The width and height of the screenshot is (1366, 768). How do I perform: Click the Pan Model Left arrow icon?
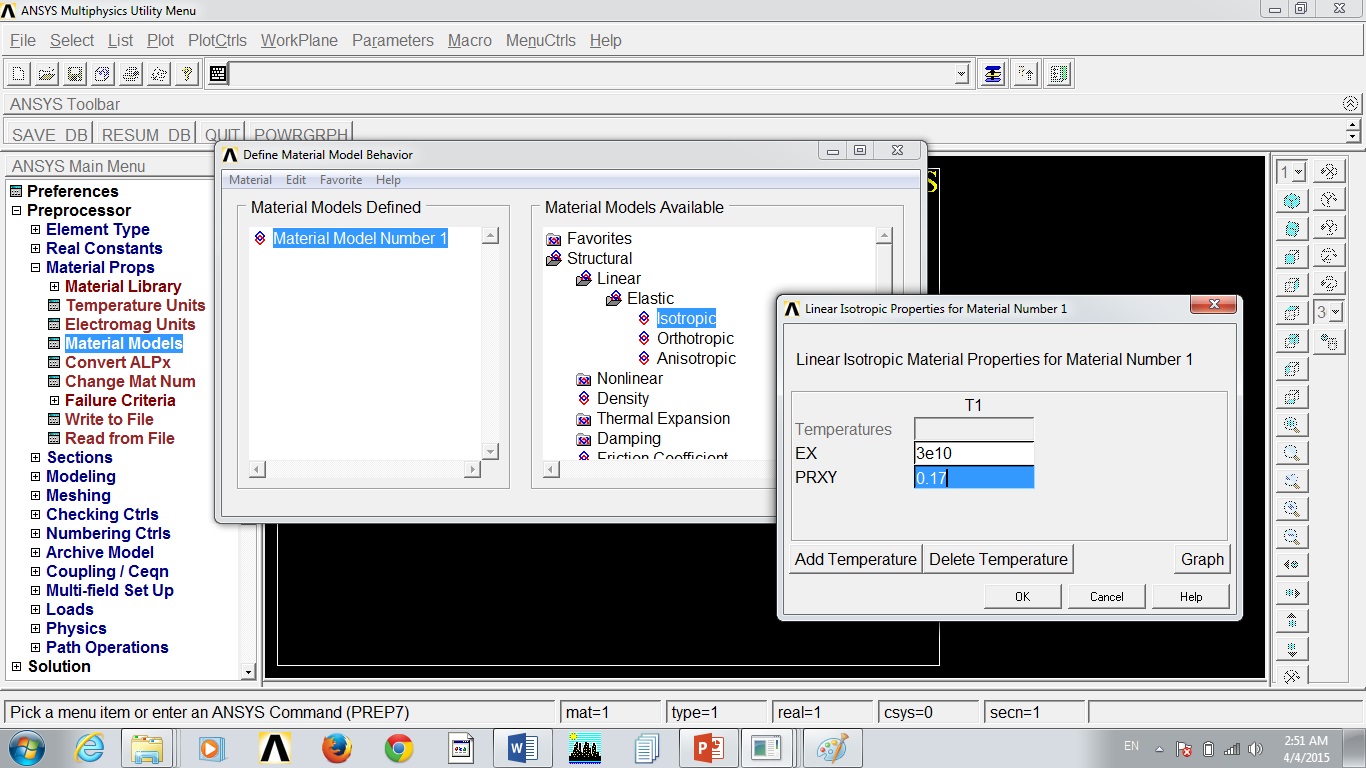[x=1292, y=565]
